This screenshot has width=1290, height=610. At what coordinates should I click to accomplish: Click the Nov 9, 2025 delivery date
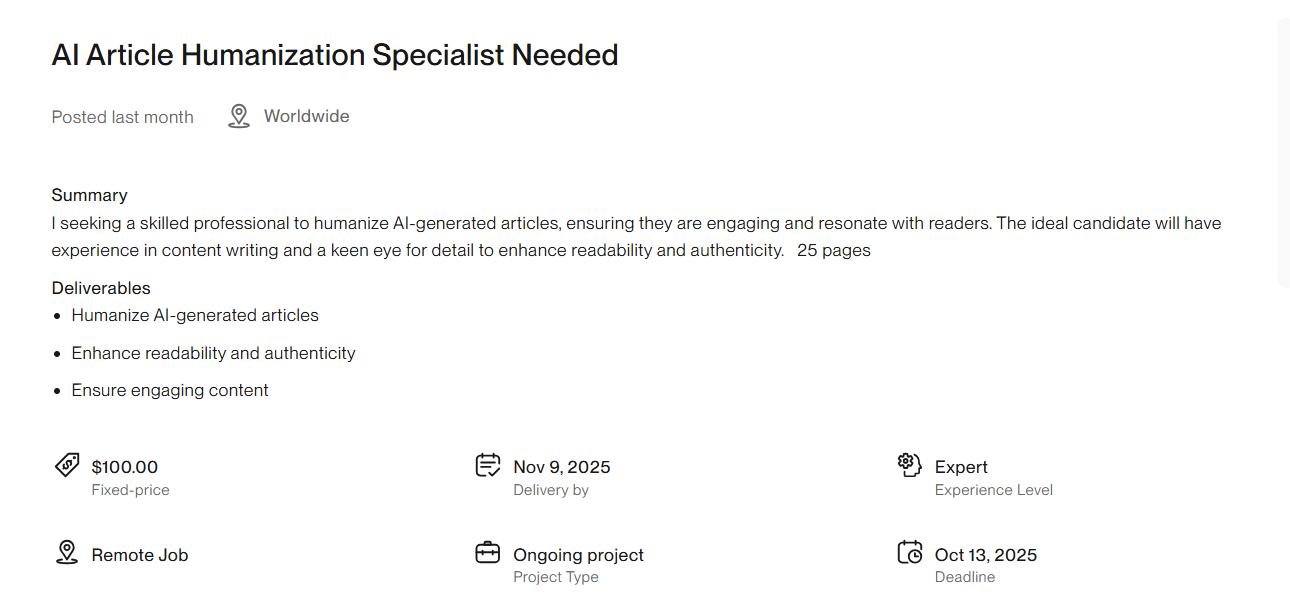(562, 467)
